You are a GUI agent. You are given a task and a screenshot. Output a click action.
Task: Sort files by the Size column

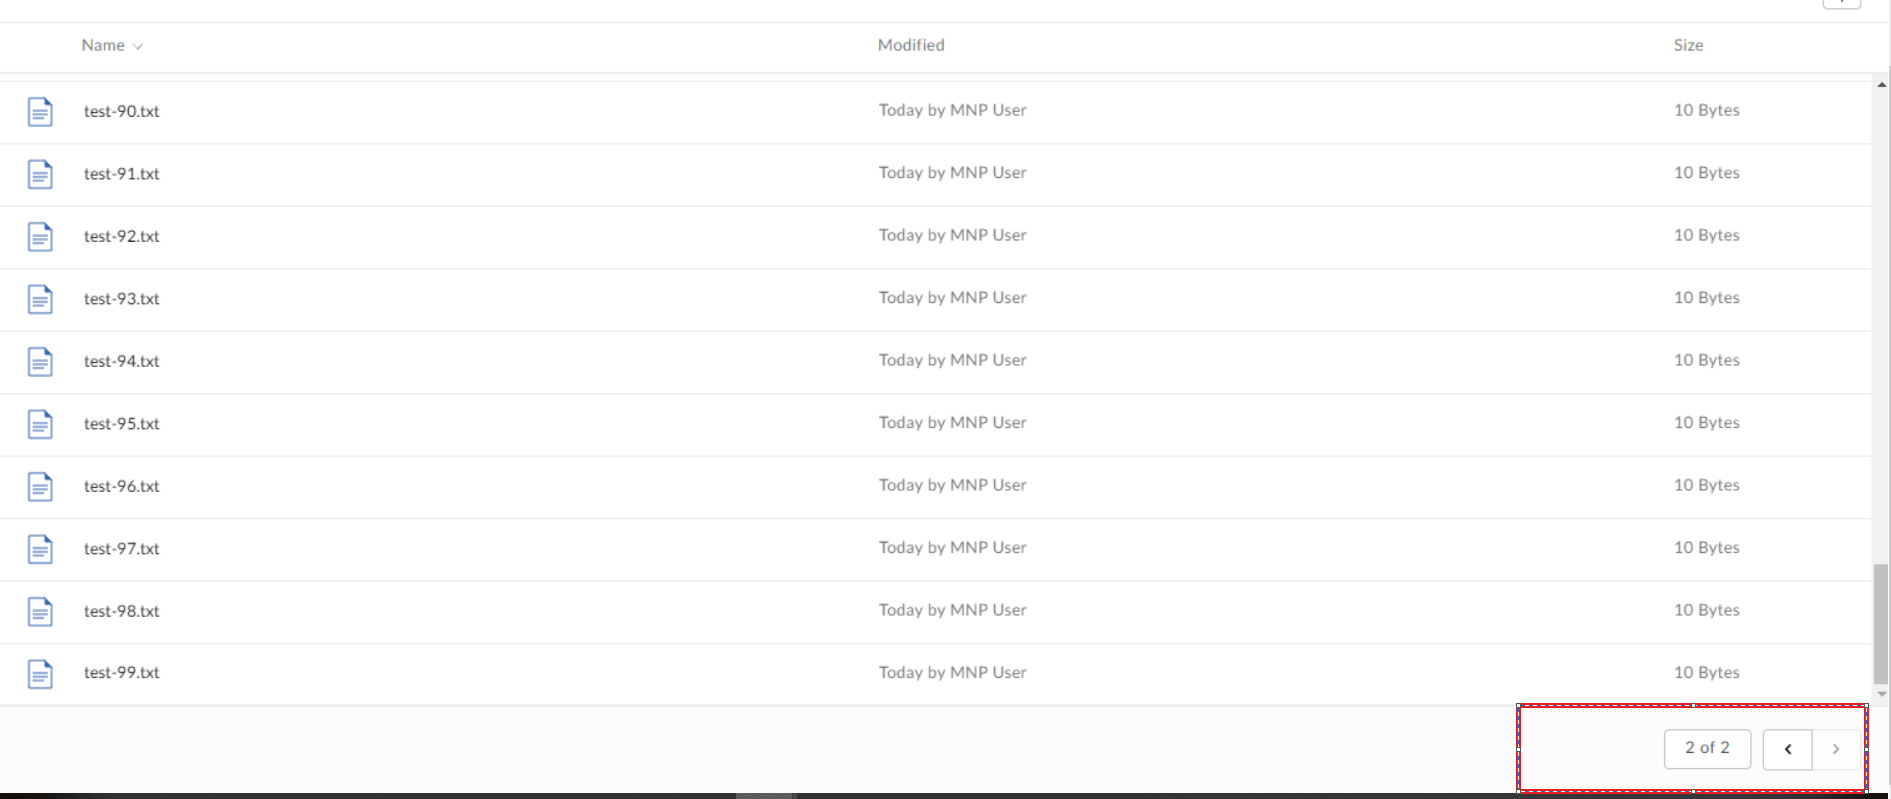tap(1688, 45)
